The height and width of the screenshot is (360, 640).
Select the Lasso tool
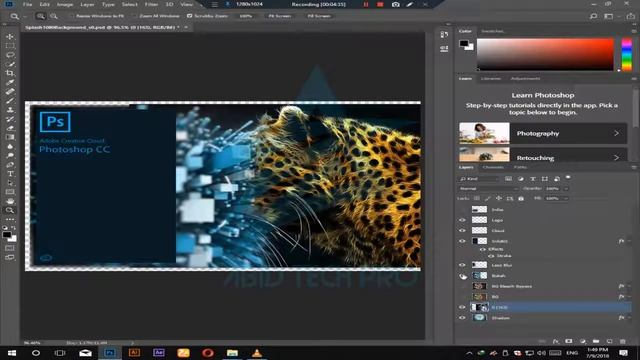(10, 55)
